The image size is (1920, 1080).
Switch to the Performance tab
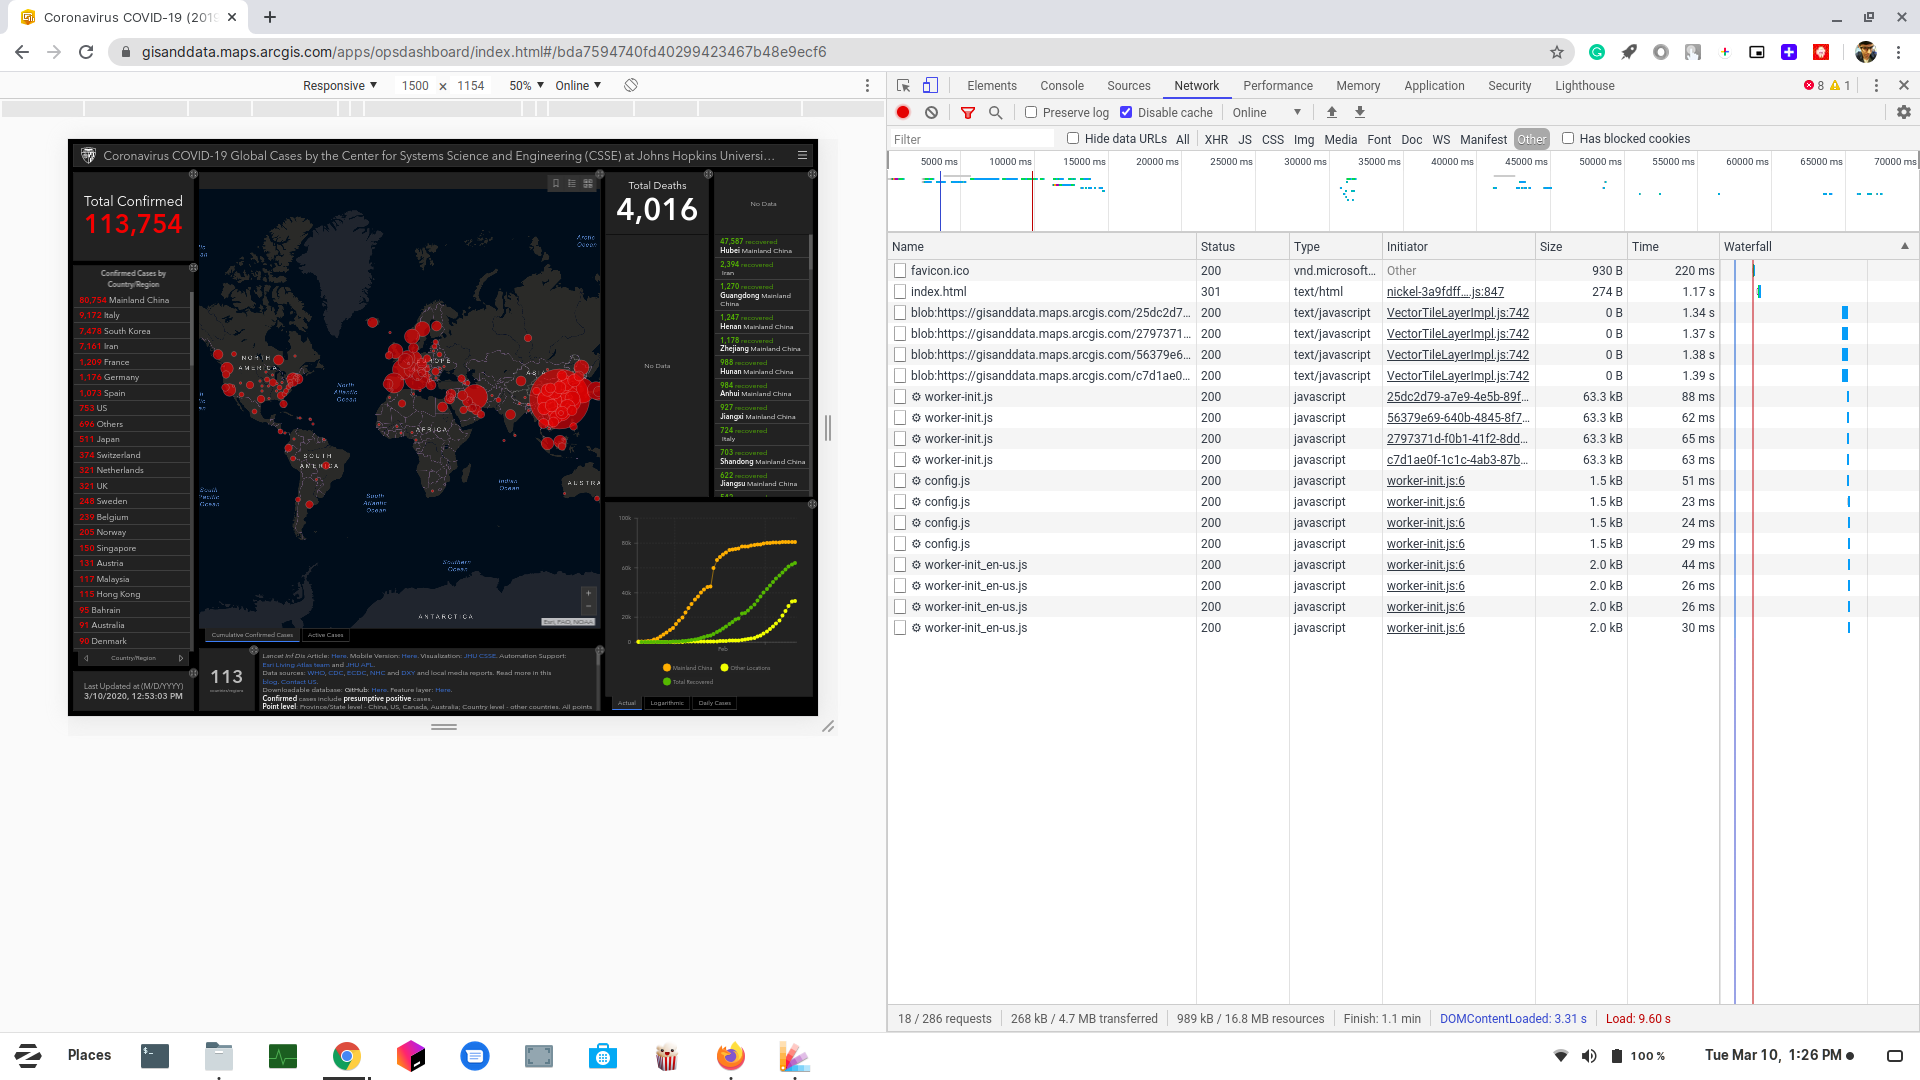click(x=1277, y=85)
